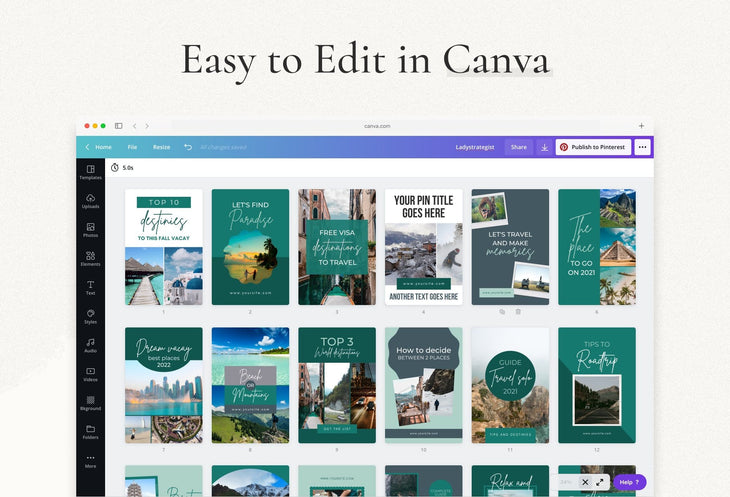Open the File menu
The width and height of the screenshot is (730, 497).
point(132,147)
